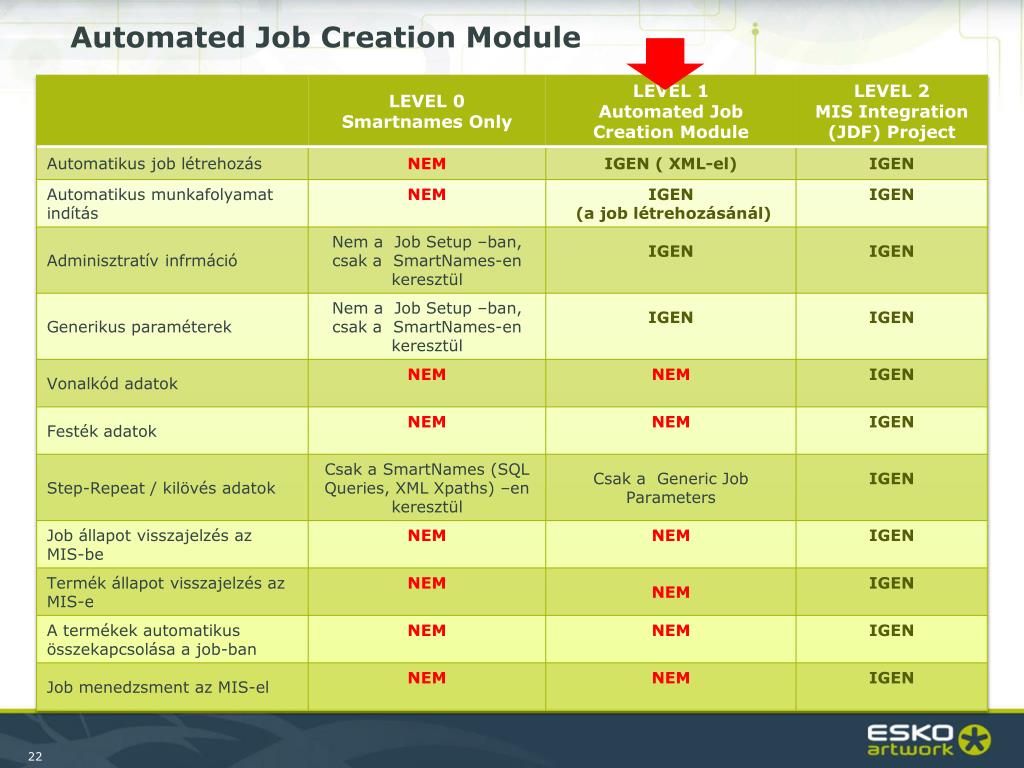The height and width of the screenshot is (768, 1024).
Task: Click Level 1 NEM in the Job állapot visszajelzés row
Action: 671,536
